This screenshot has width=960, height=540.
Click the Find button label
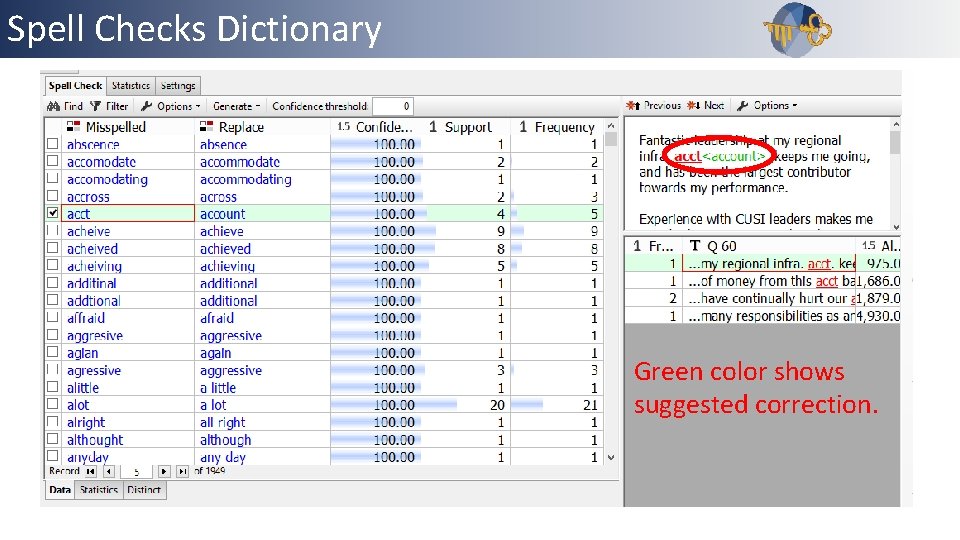[73, 106]
